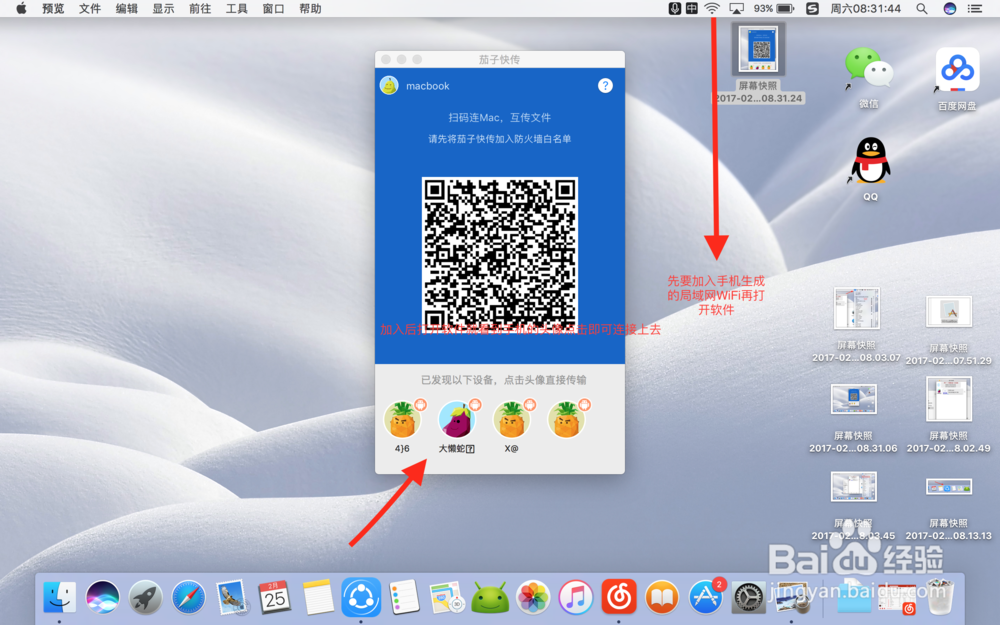Open Finder from the Dock

[59, 598]
